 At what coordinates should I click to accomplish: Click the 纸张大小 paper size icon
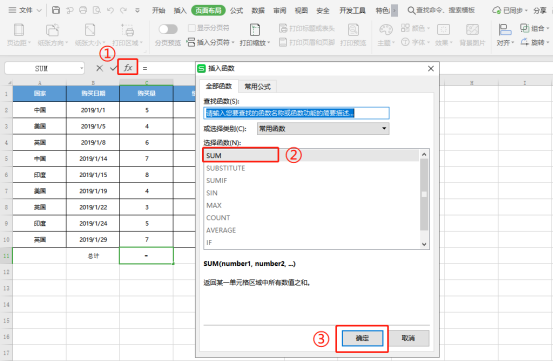coord(90,30)
